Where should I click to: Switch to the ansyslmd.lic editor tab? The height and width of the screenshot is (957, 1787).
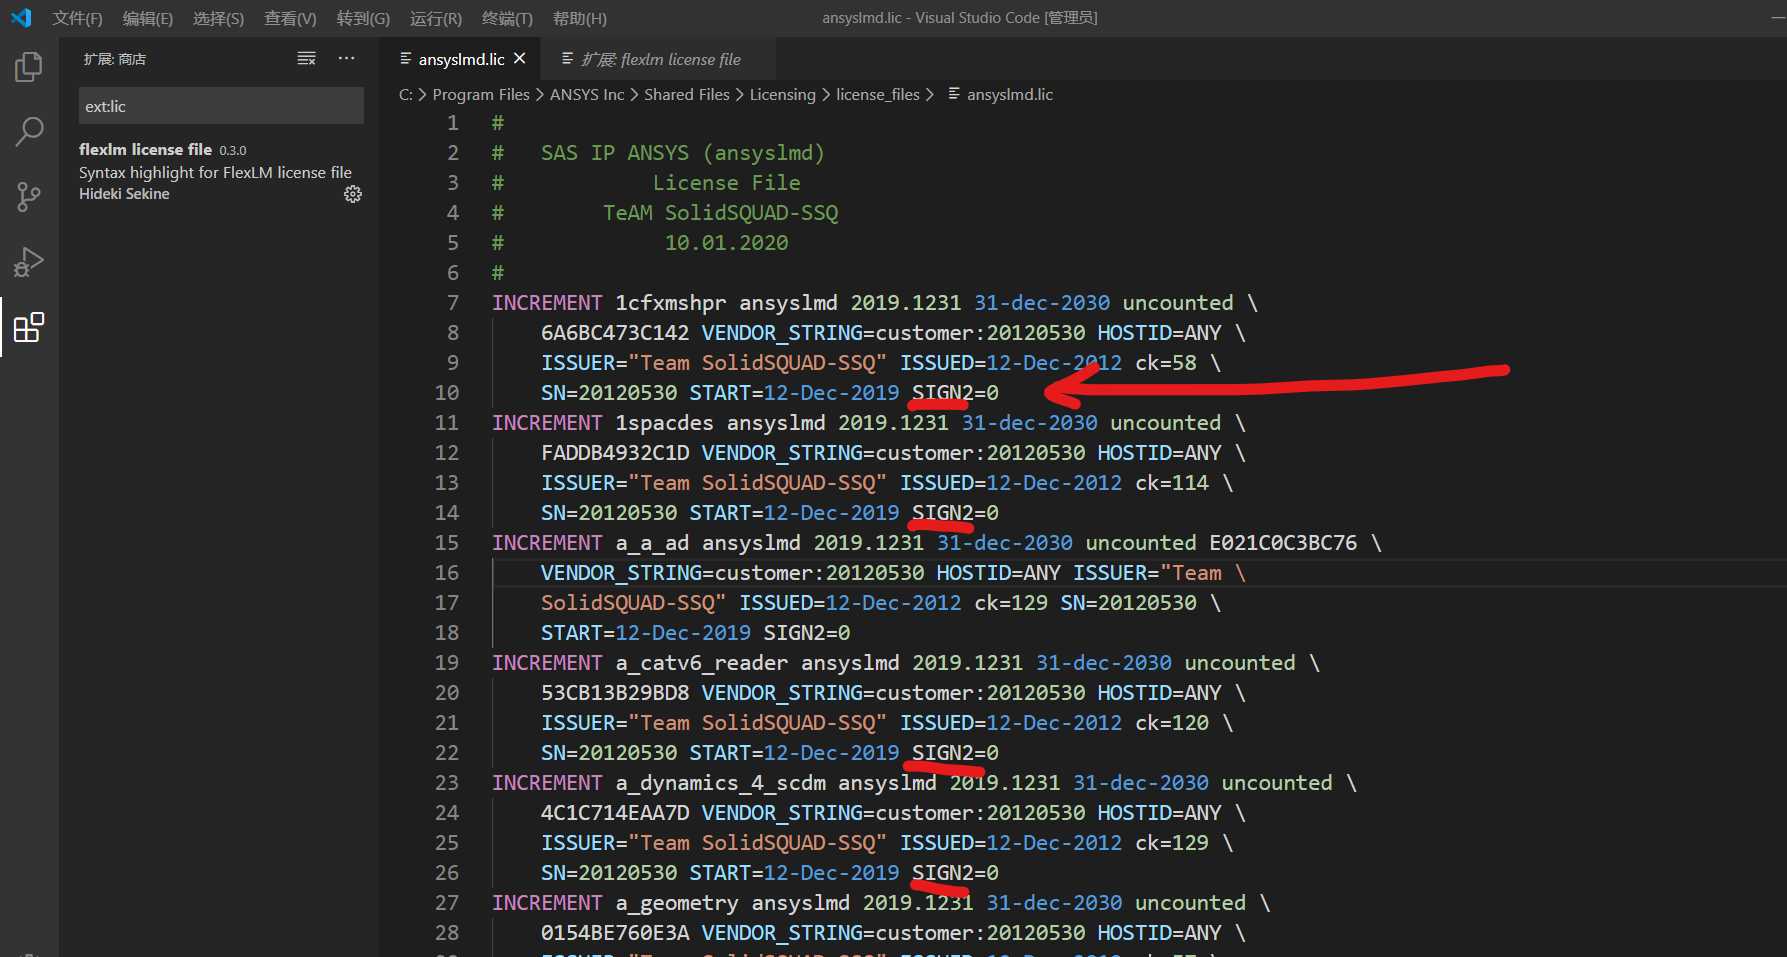pyautogui.click(x=461, y=59)
